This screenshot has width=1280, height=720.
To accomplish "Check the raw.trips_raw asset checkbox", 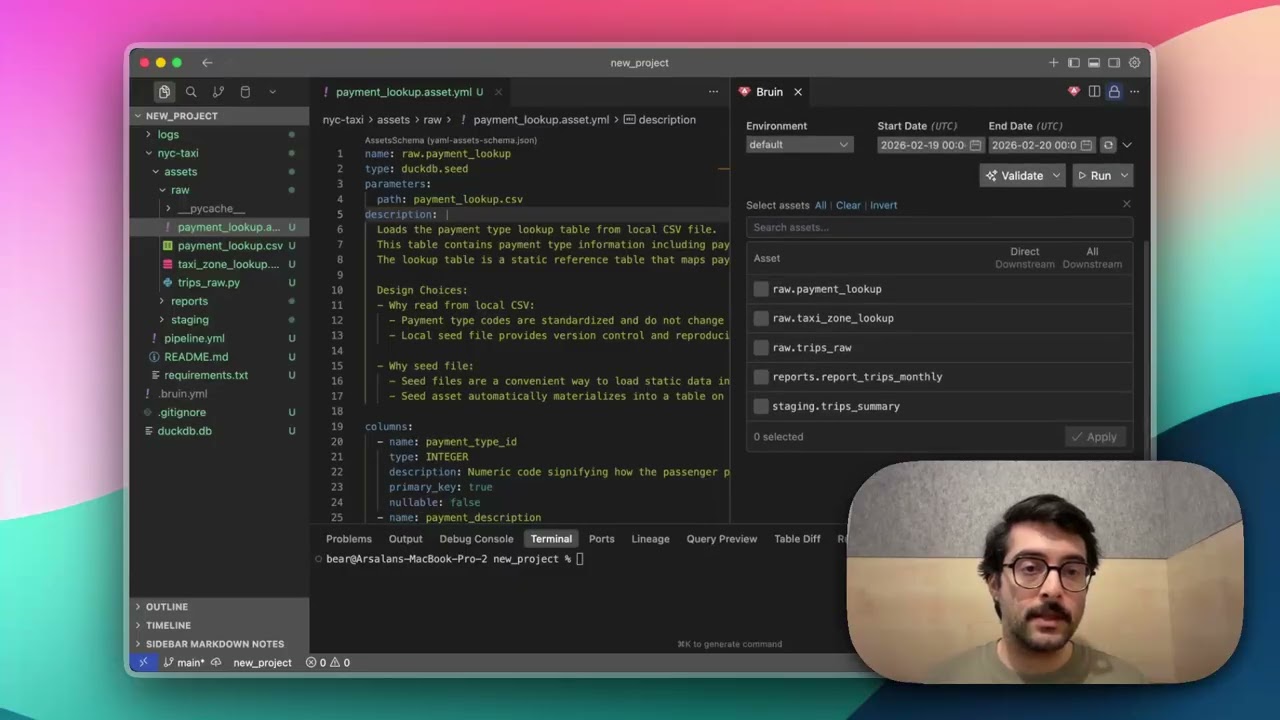I will [x=761, y=348].
